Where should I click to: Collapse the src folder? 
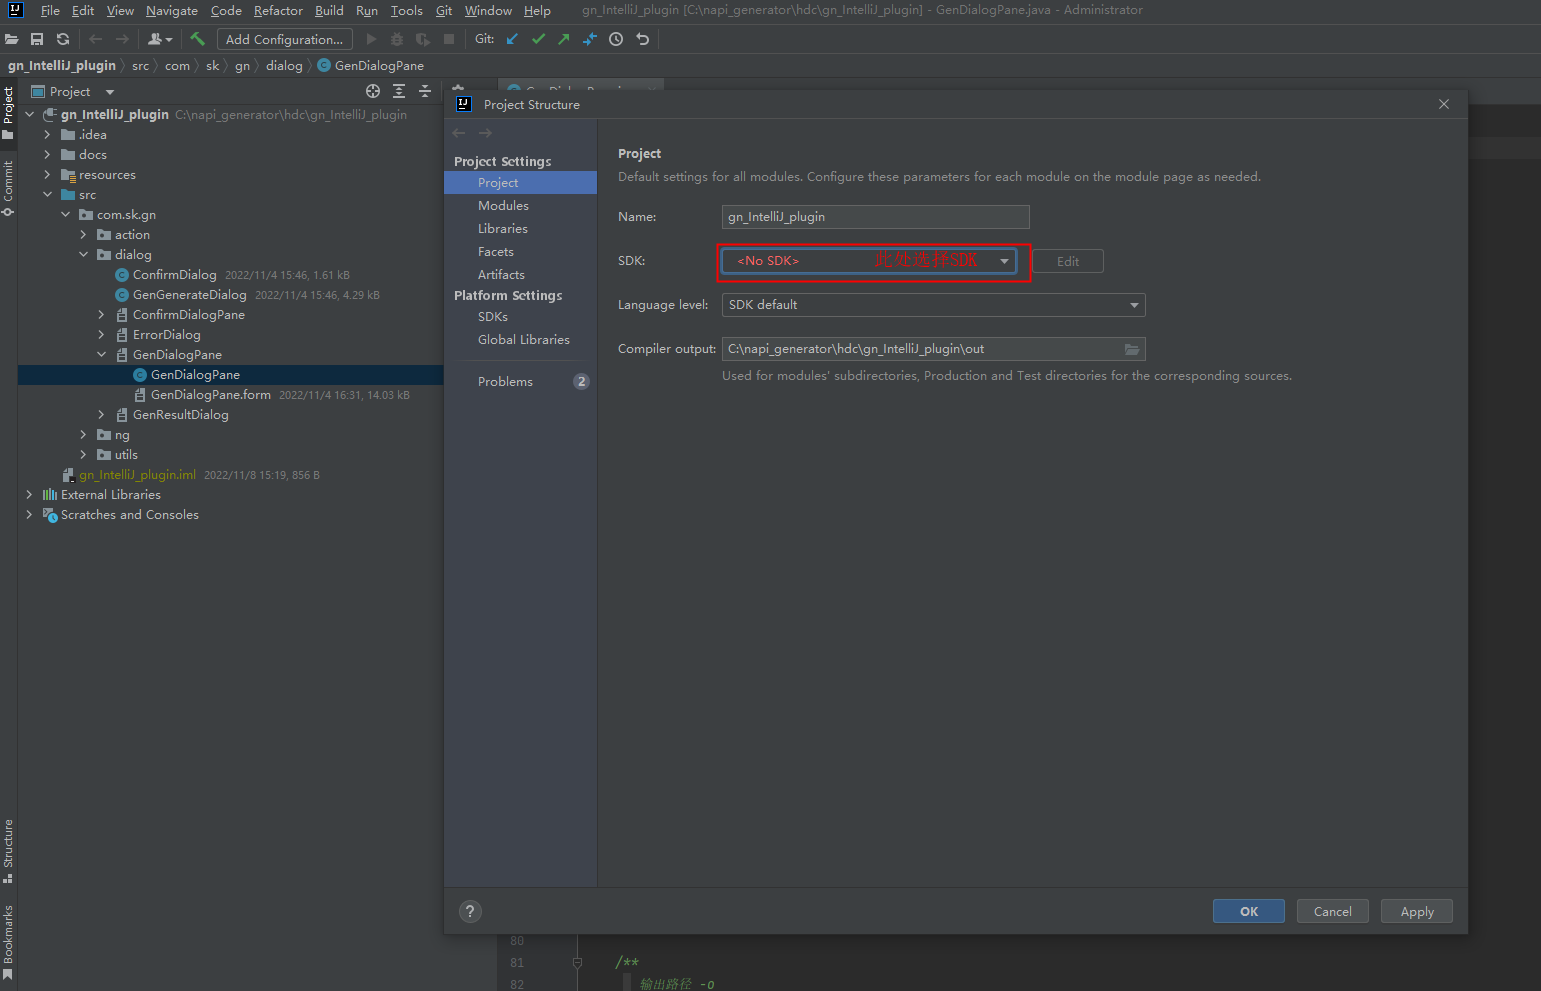coord(47,194)
